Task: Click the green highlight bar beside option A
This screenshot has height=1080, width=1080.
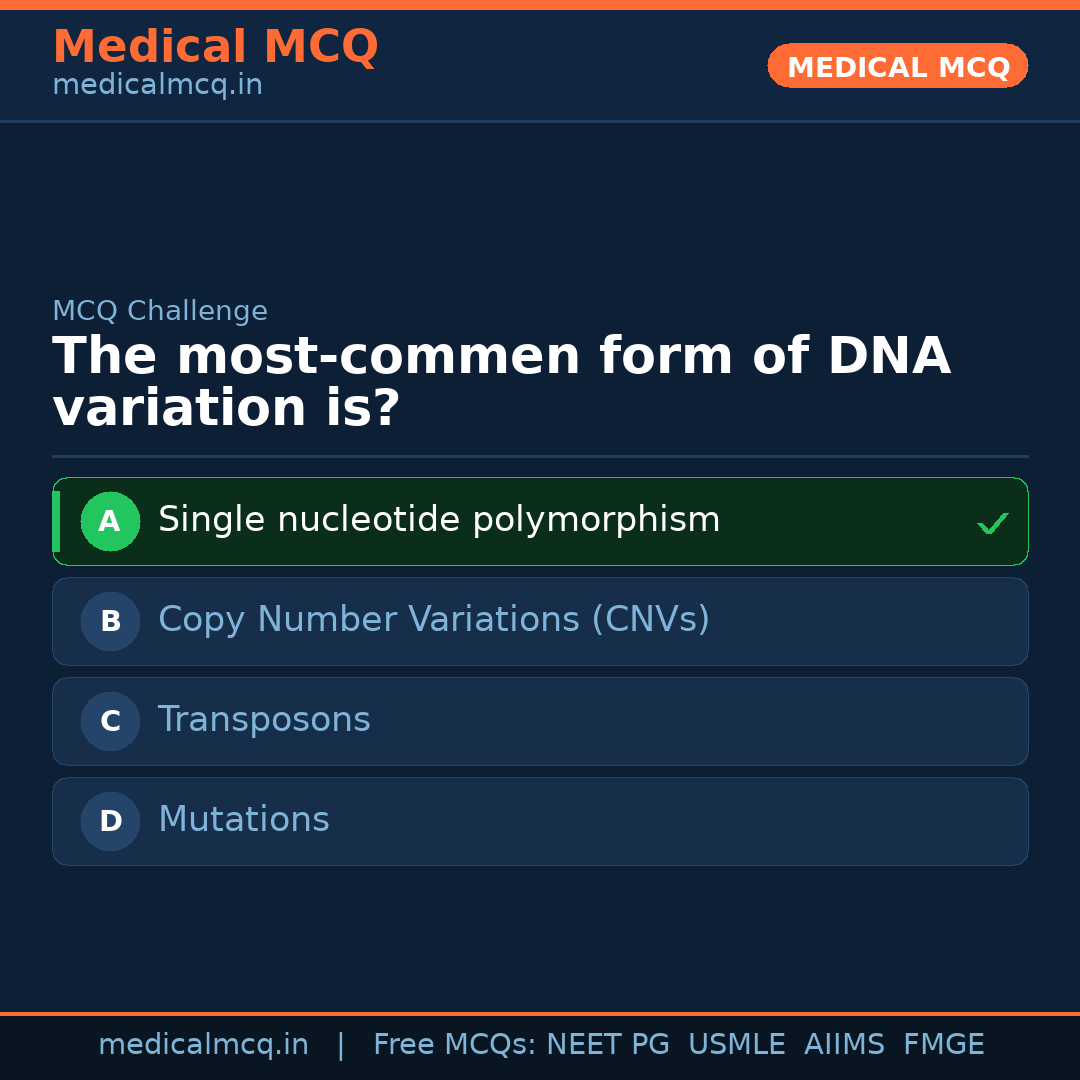Action: click(x=56, y=521)
